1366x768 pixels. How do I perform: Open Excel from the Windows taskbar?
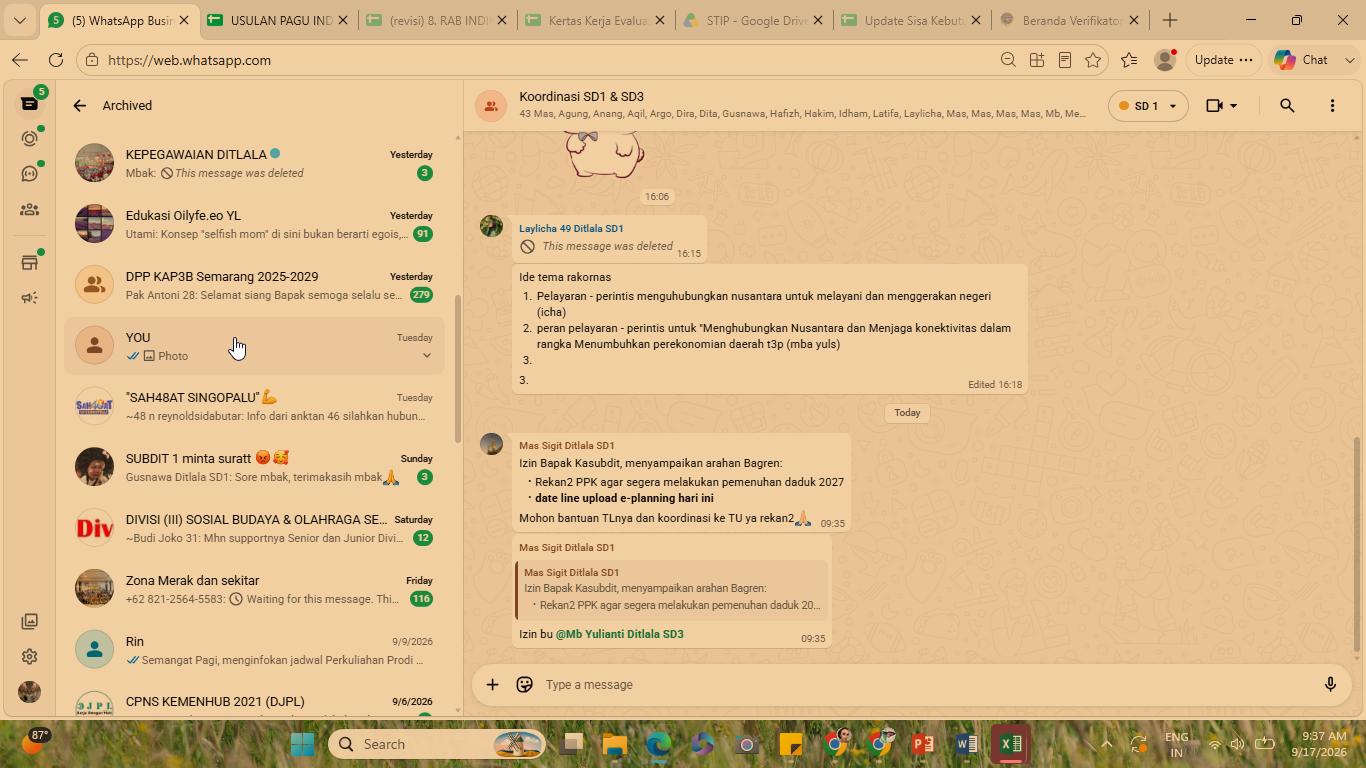[x=1011, y=744]
